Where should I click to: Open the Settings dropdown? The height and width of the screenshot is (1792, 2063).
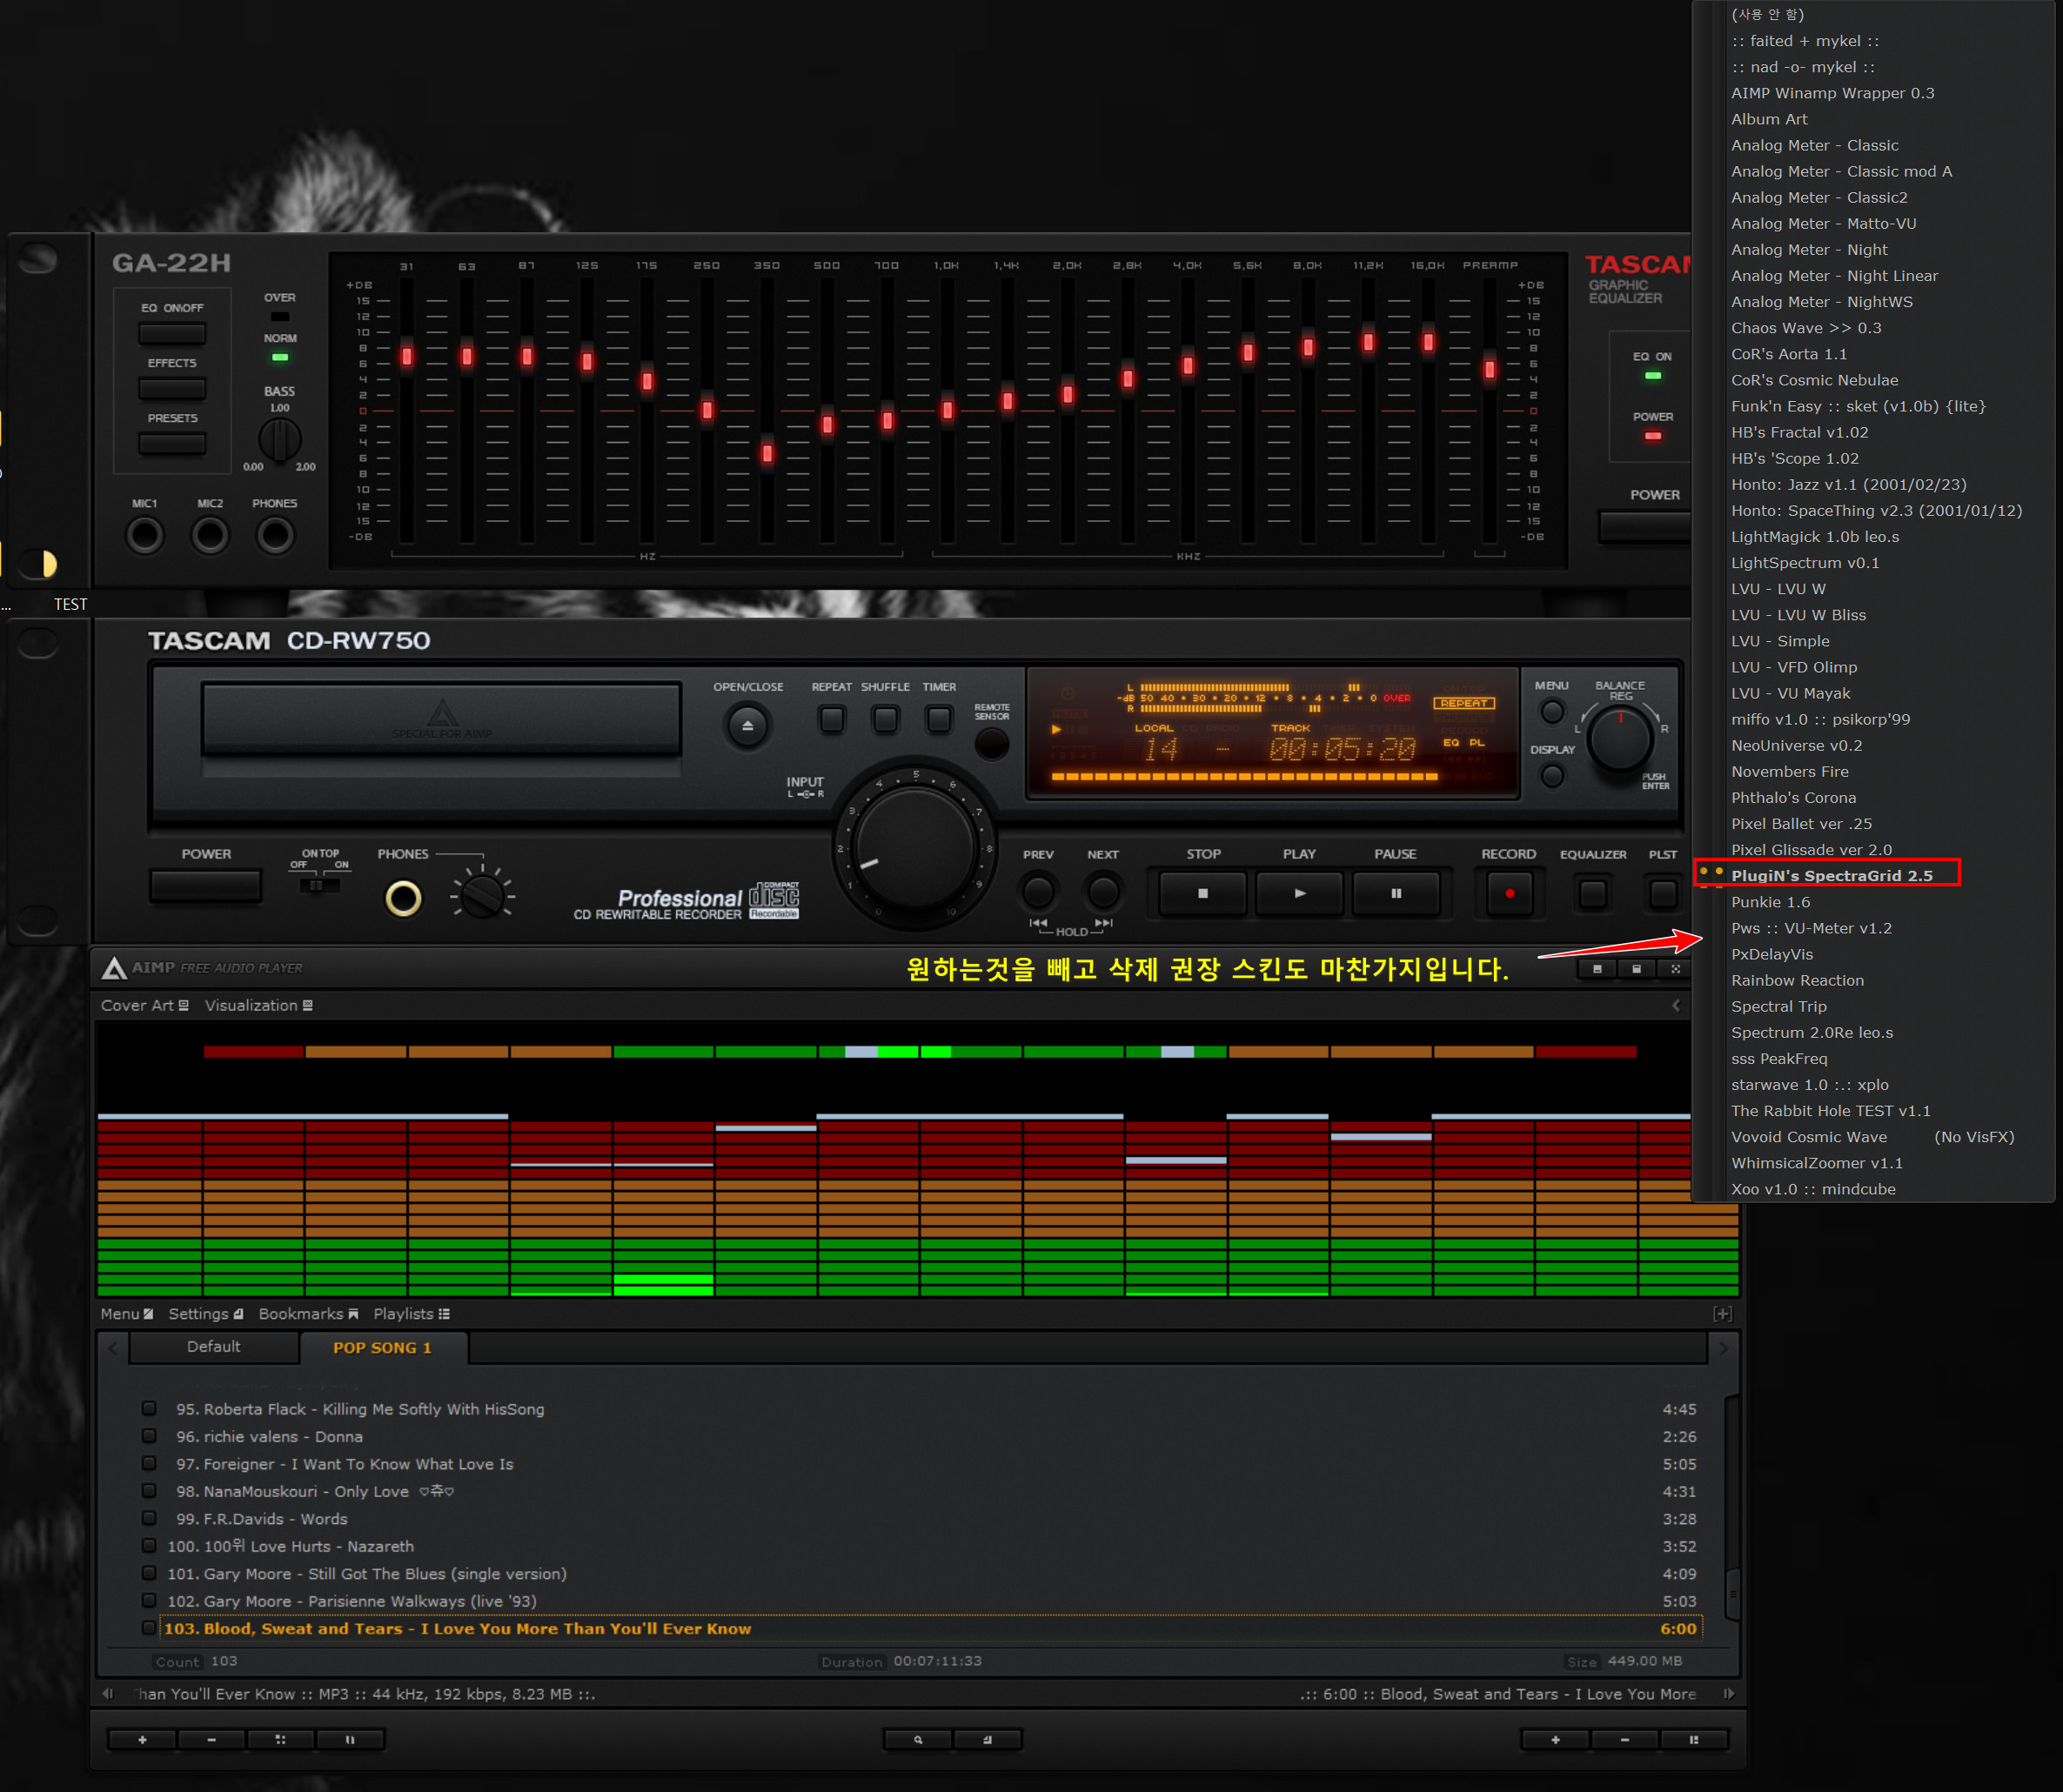205,1314
